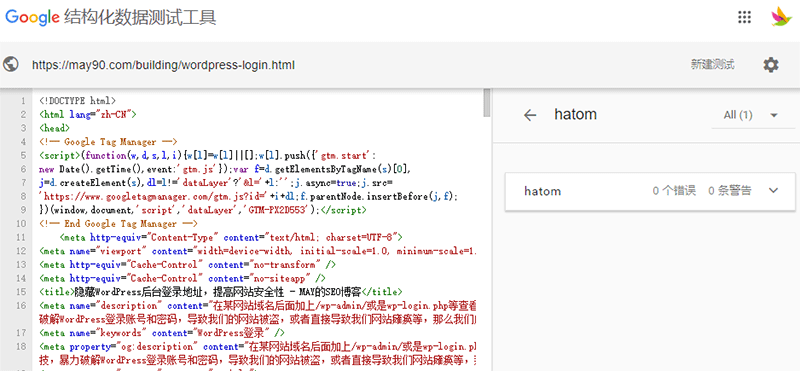Click the globe icon beside the URL
The image size is (800, 371).
[x=11, y=64]
